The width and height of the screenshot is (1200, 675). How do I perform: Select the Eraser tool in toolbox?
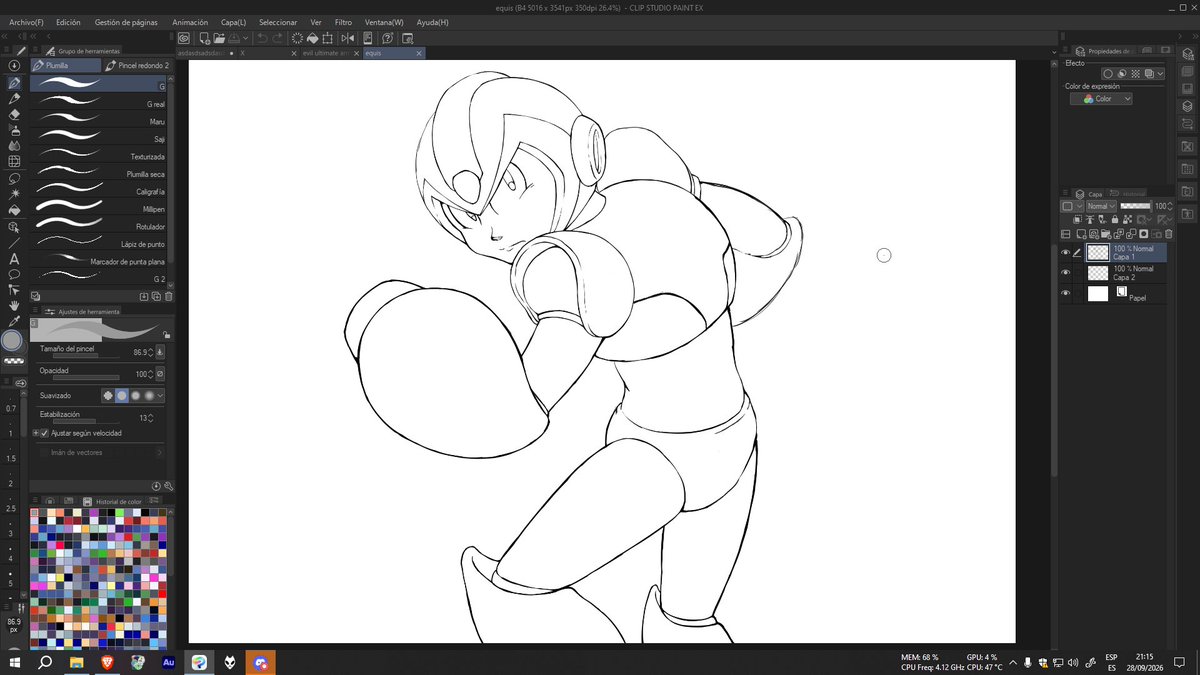(x=15, y=115)
